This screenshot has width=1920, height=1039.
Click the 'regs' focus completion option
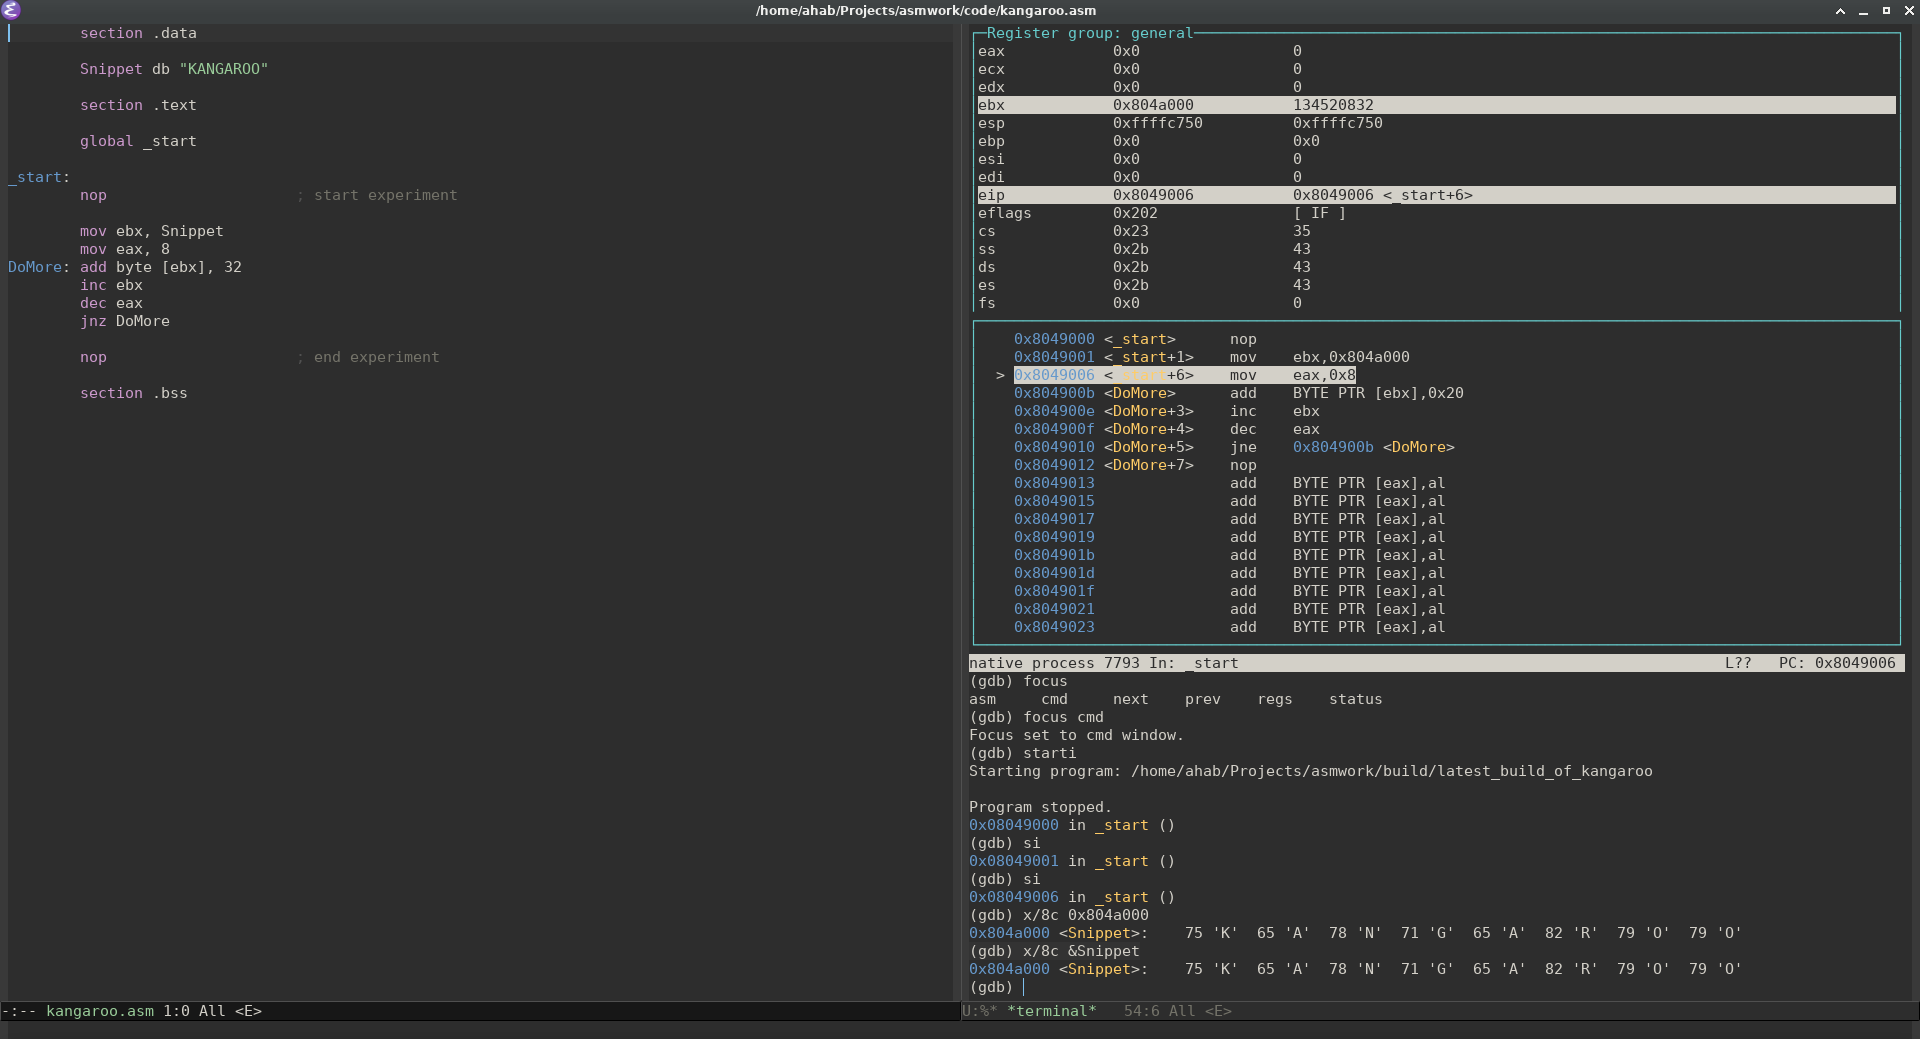[1275, 699]
